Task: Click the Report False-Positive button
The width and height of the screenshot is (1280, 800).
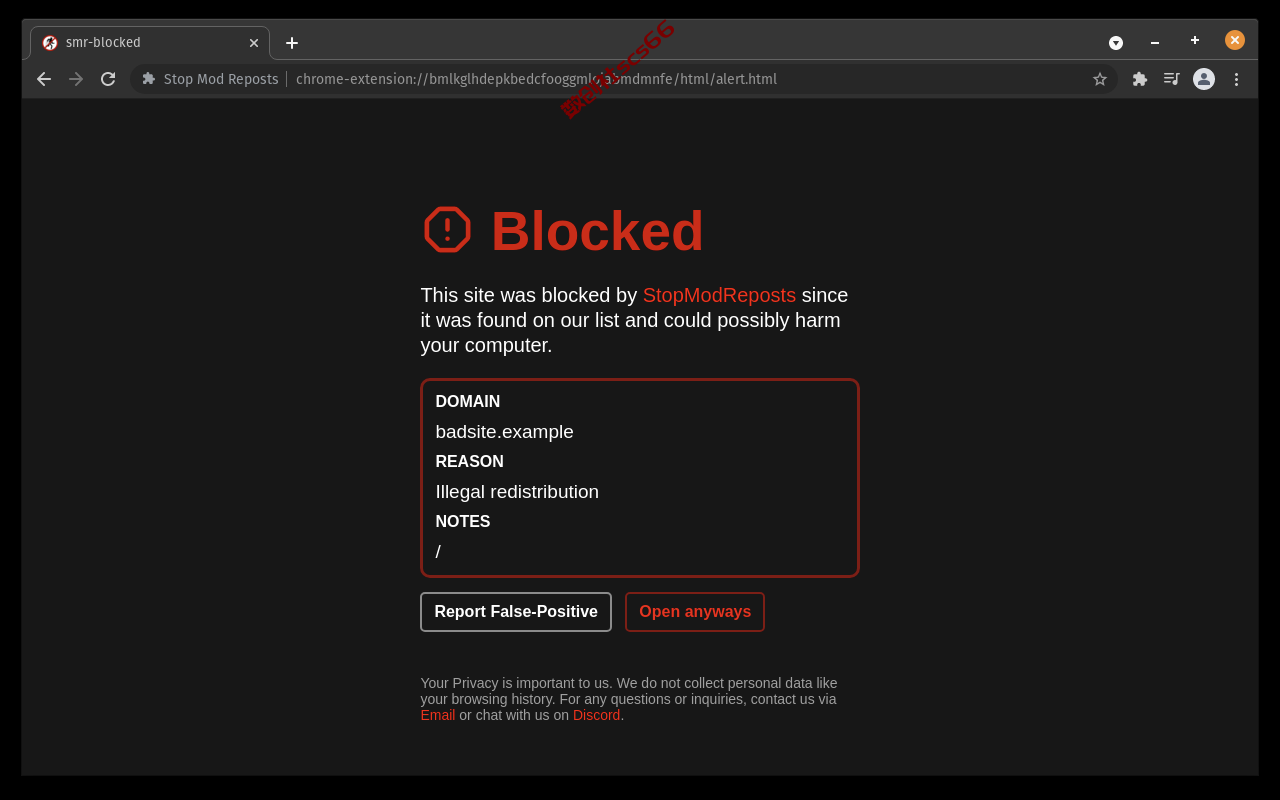Action: tap(516, 612)
